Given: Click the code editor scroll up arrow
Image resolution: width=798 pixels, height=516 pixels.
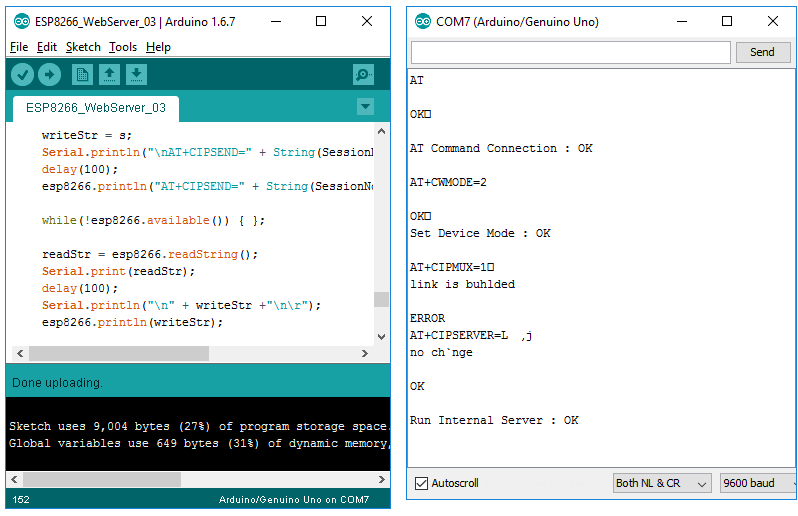Looking at the screenshot, I should [381, 131].
